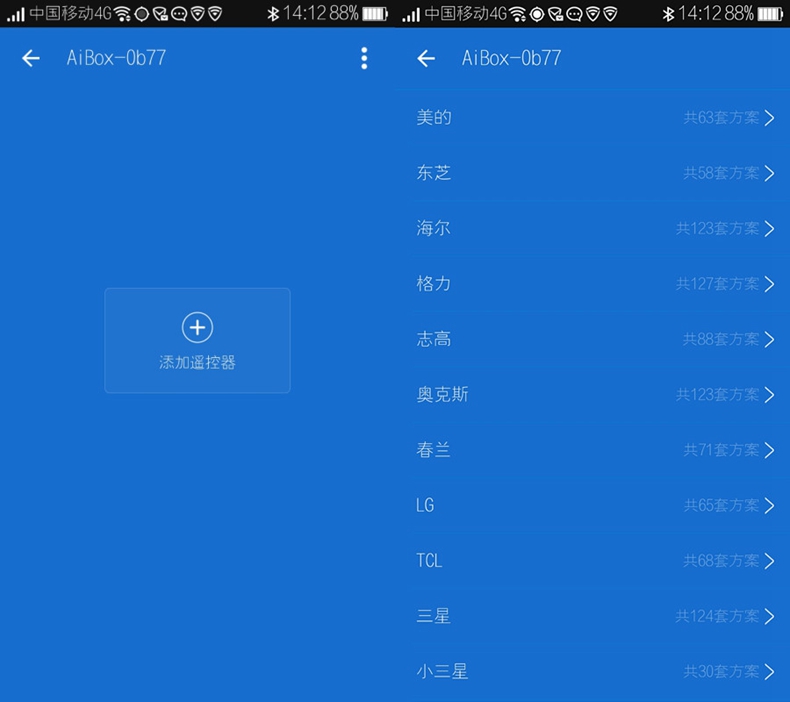Tap signal strength bars in left status bar
Viewport: 790px width, 702px height.
click(16, 15)
